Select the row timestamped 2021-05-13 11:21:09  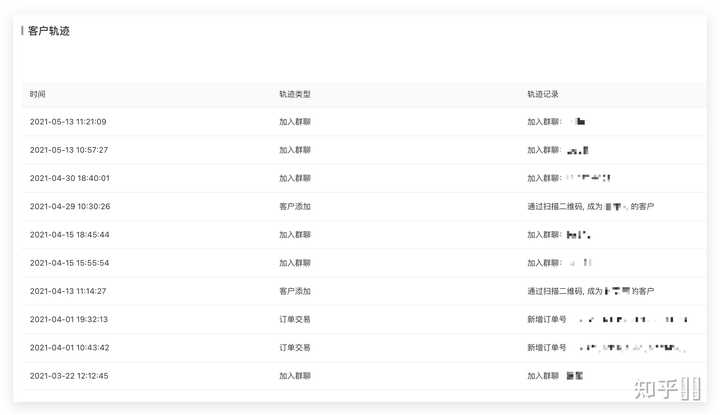[68, 122]
